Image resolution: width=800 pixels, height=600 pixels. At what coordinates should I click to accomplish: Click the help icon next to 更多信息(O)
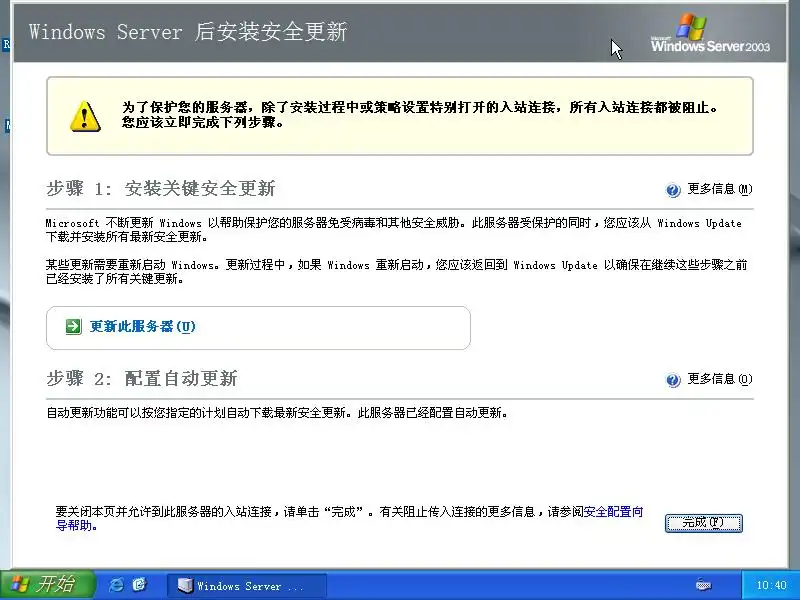pyautogui.click(x=673, y=380)
